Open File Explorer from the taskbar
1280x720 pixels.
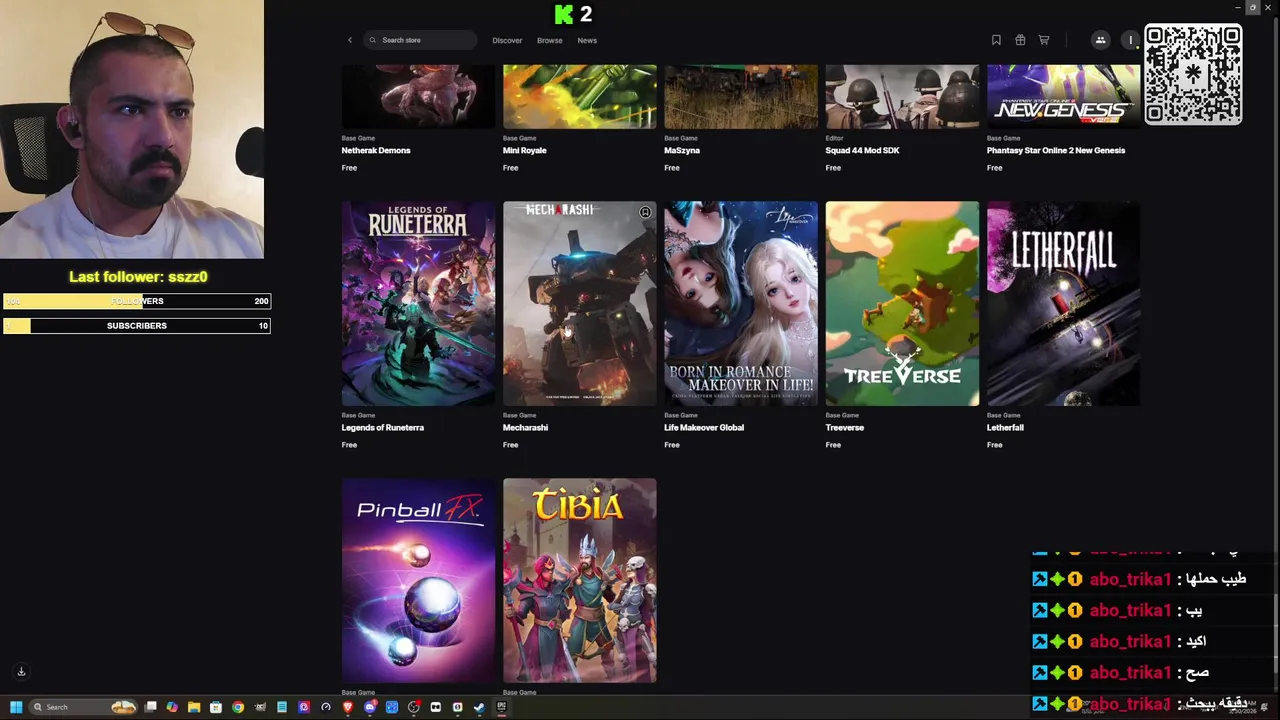pyautogui.click(x=194, y=707)
